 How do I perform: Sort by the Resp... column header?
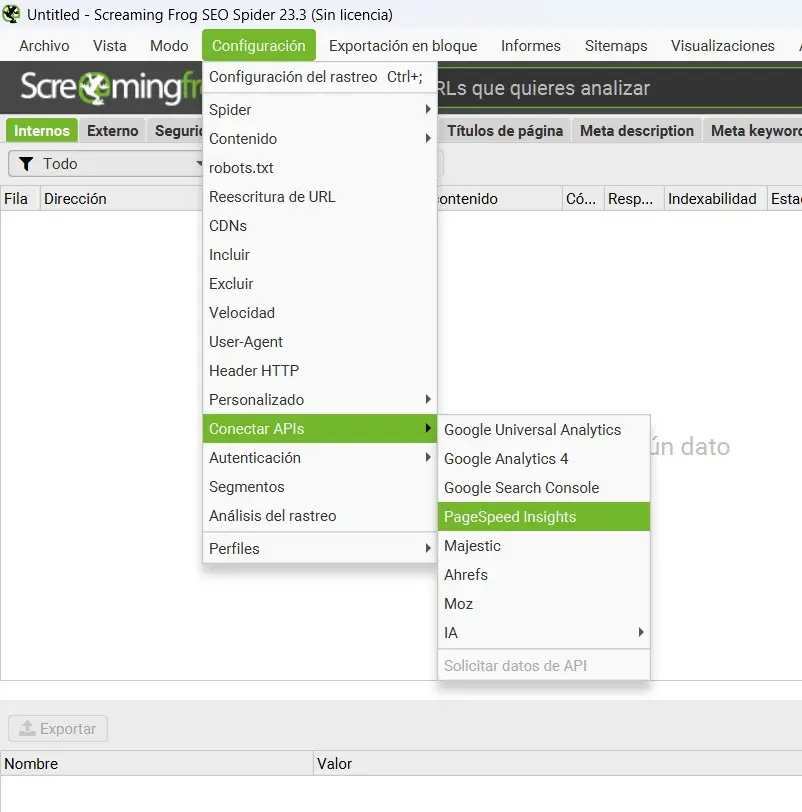coord(634,199)
